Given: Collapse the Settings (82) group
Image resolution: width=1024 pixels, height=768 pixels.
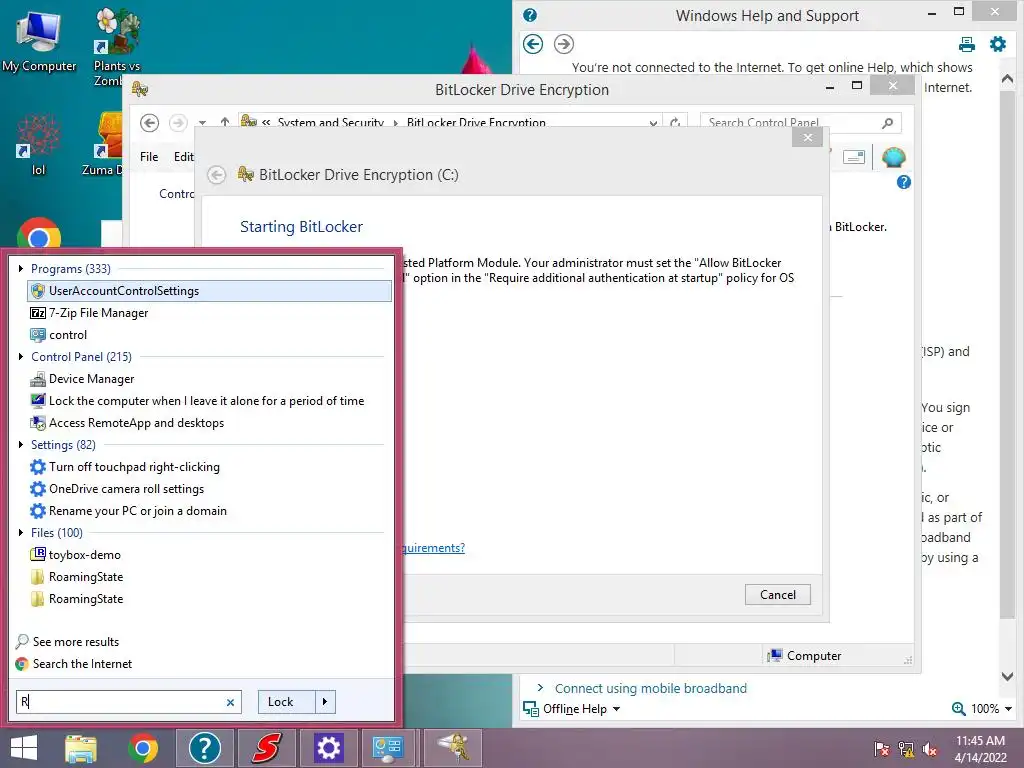Looking at the screenshot, I should (x=21, y=445).
